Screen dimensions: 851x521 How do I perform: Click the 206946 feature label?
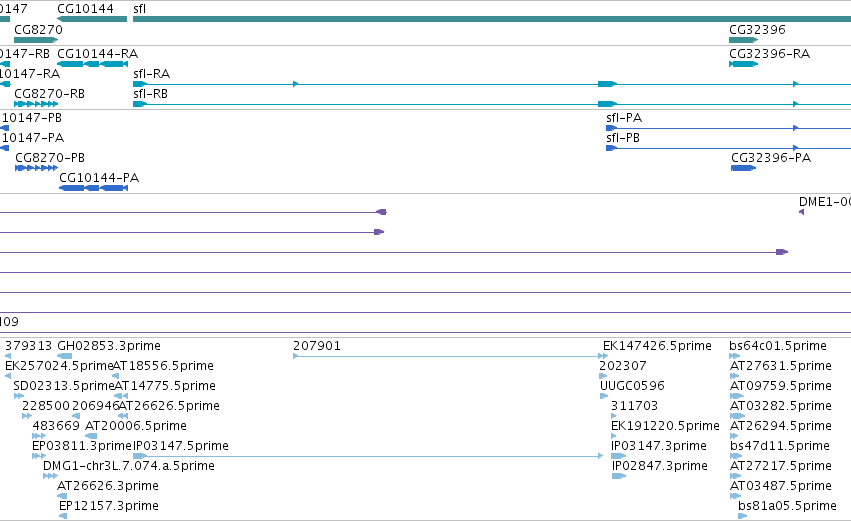[96, 406]
